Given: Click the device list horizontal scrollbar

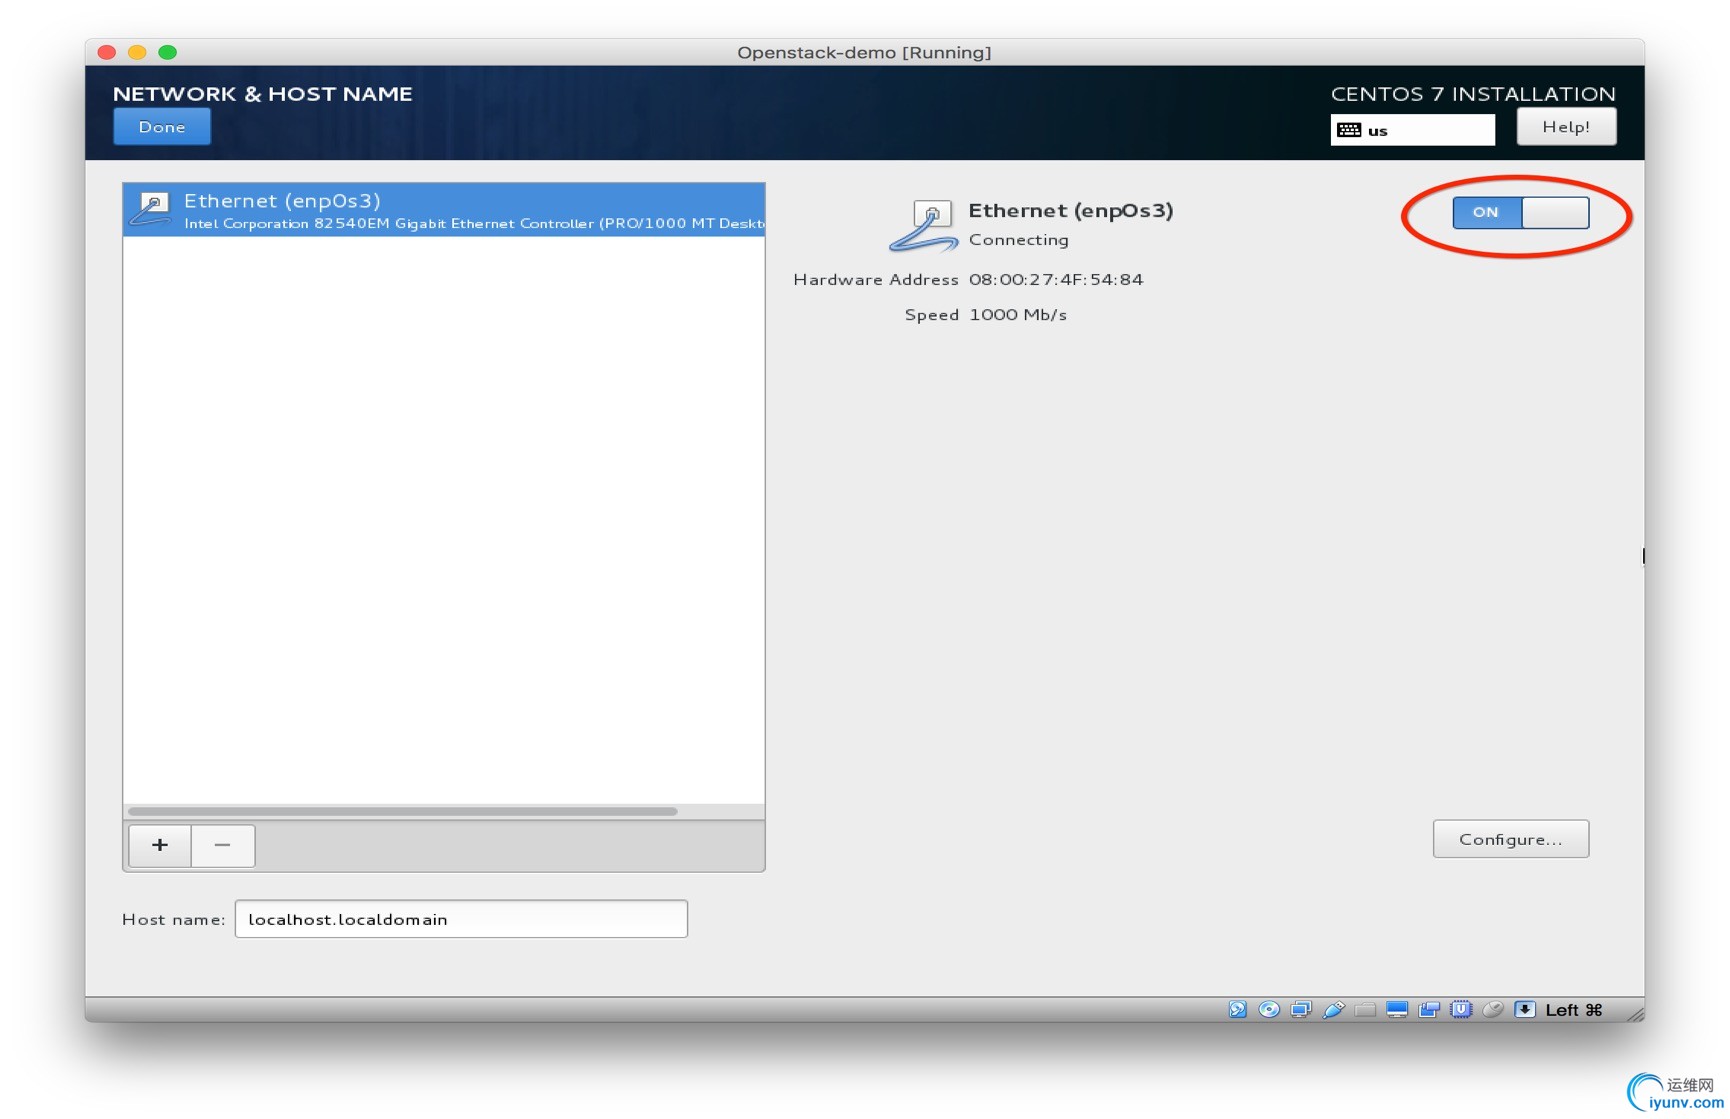Looking at the screenshot, I should [403, 811].
